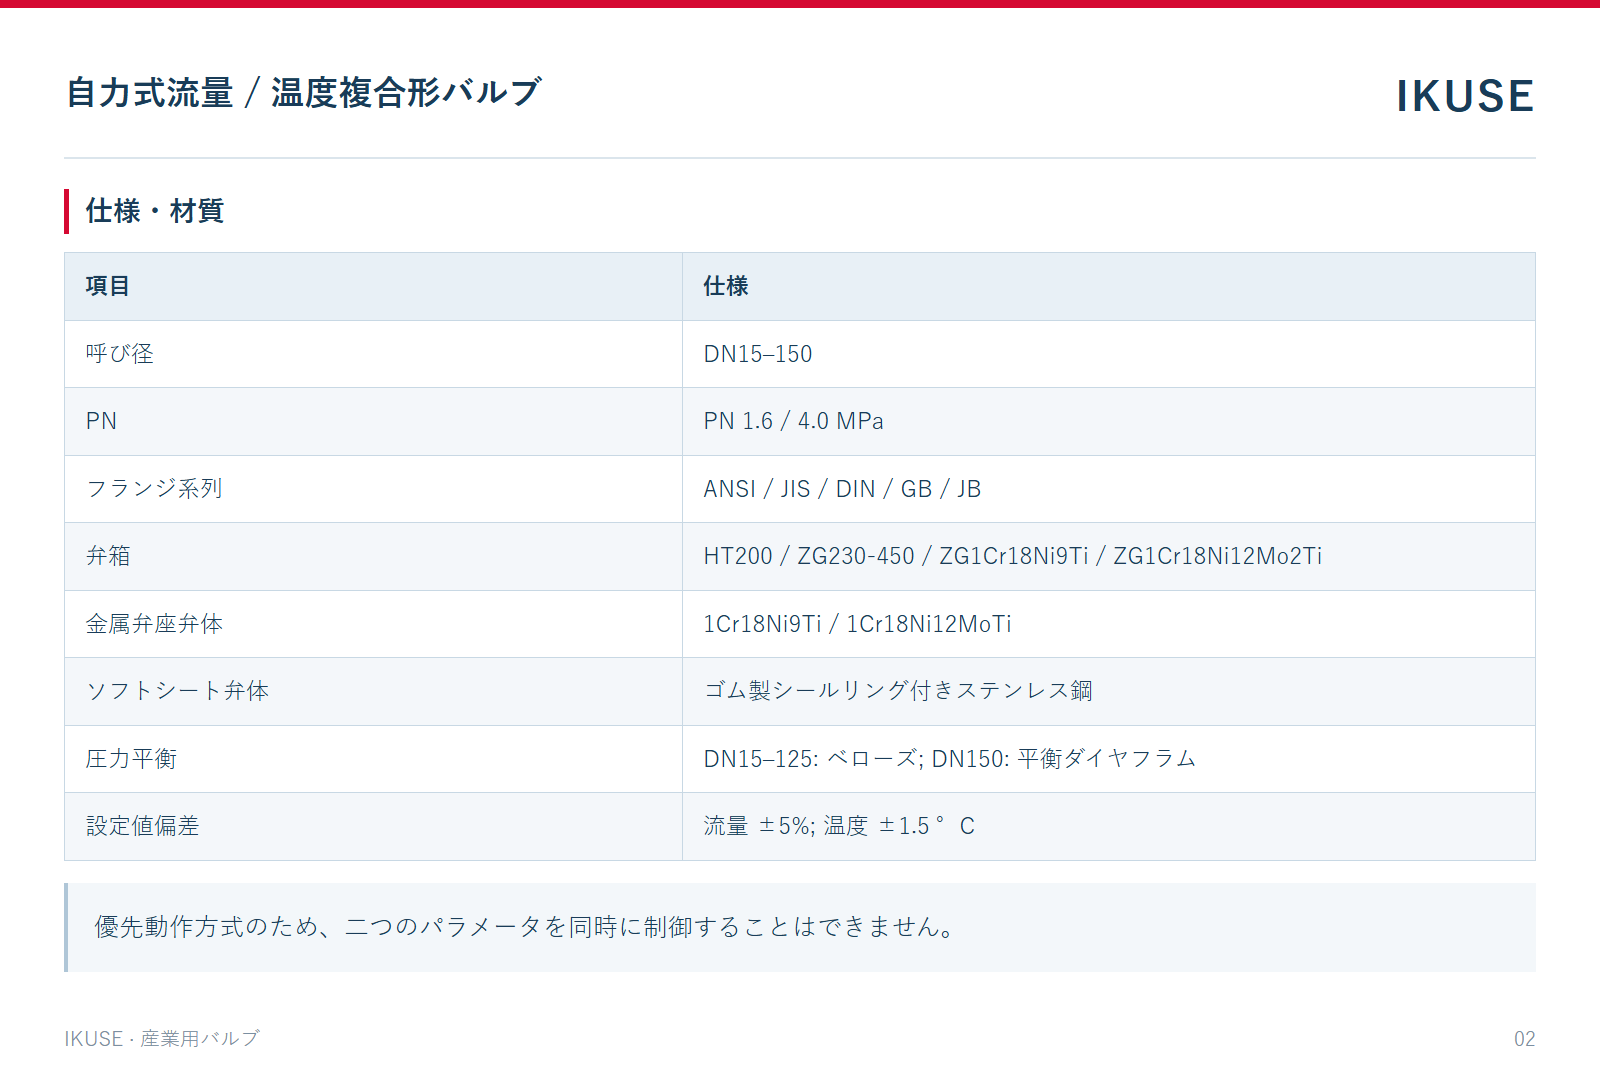Click the page number 02
This screenshot has width=1600, height=1082.
pyautogui.click(x=1524, y=1039)
